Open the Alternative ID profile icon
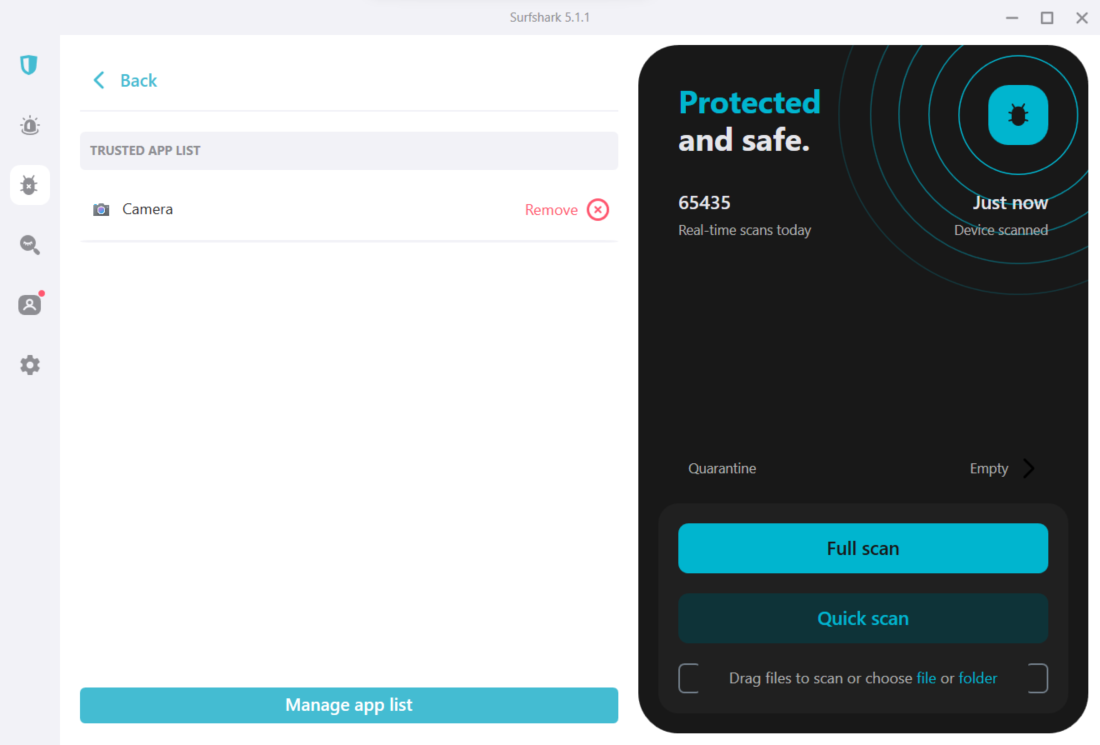The height and width of the screenshot is (745, 1100). [x=30, y=305]
